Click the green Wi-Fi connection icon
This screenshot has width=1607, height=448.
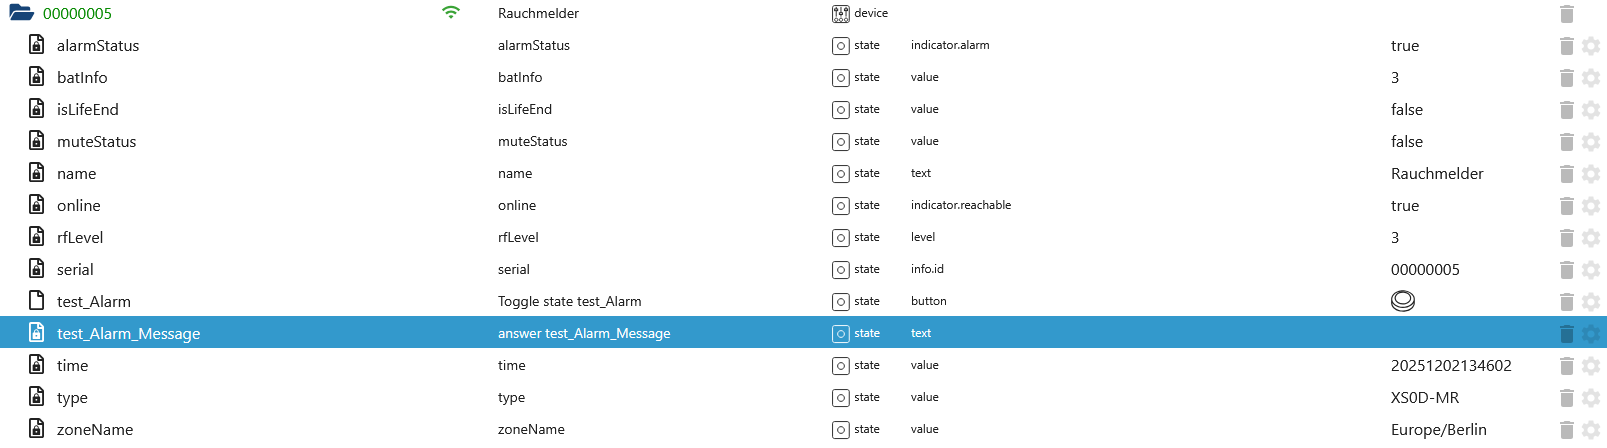pyautogui.click(x=451, y=13)
